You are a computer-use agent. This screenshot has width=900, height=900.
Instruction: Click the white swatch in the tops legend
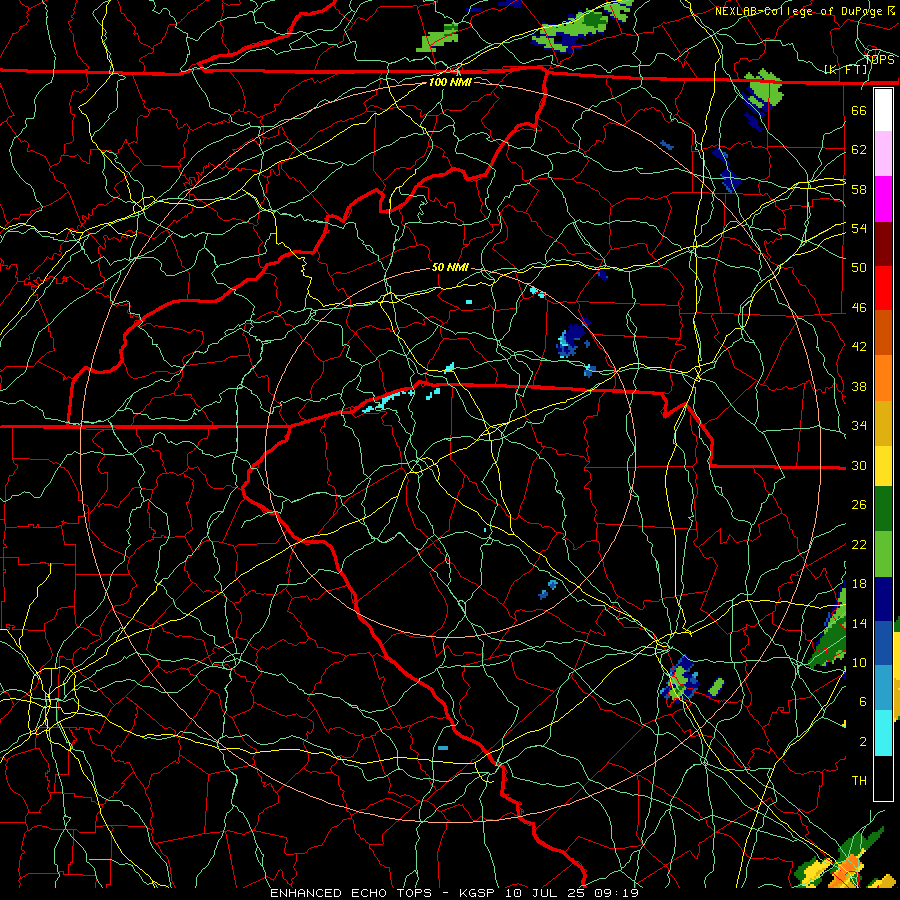click(x=883, y=110)
